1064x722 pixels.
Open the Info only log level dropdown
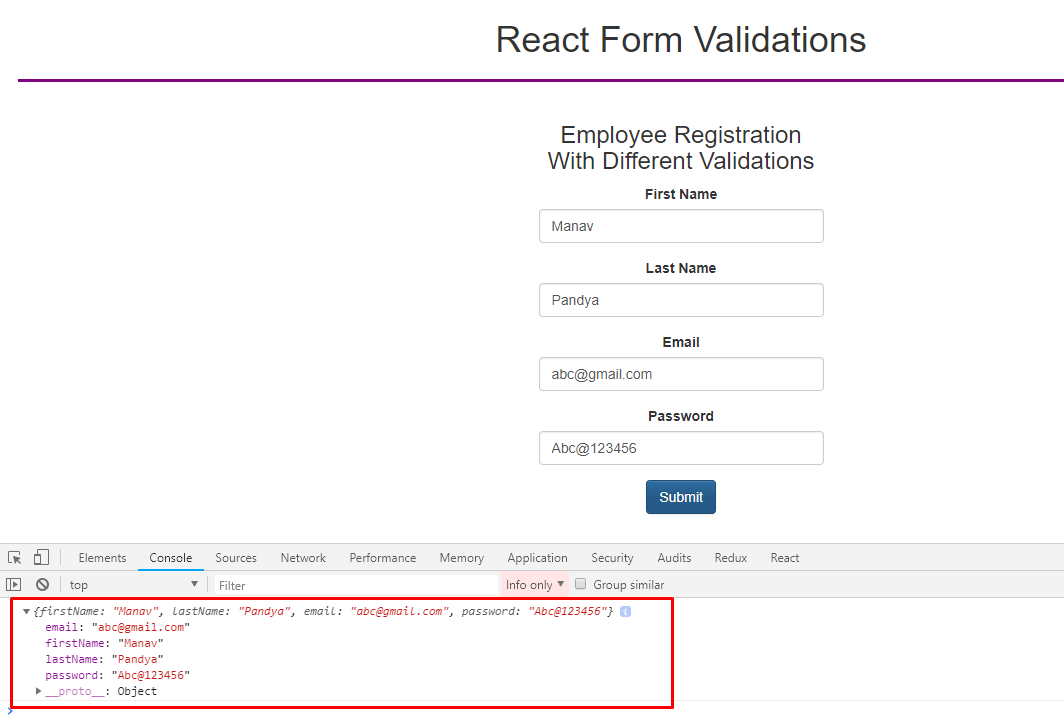pos(534,584)
